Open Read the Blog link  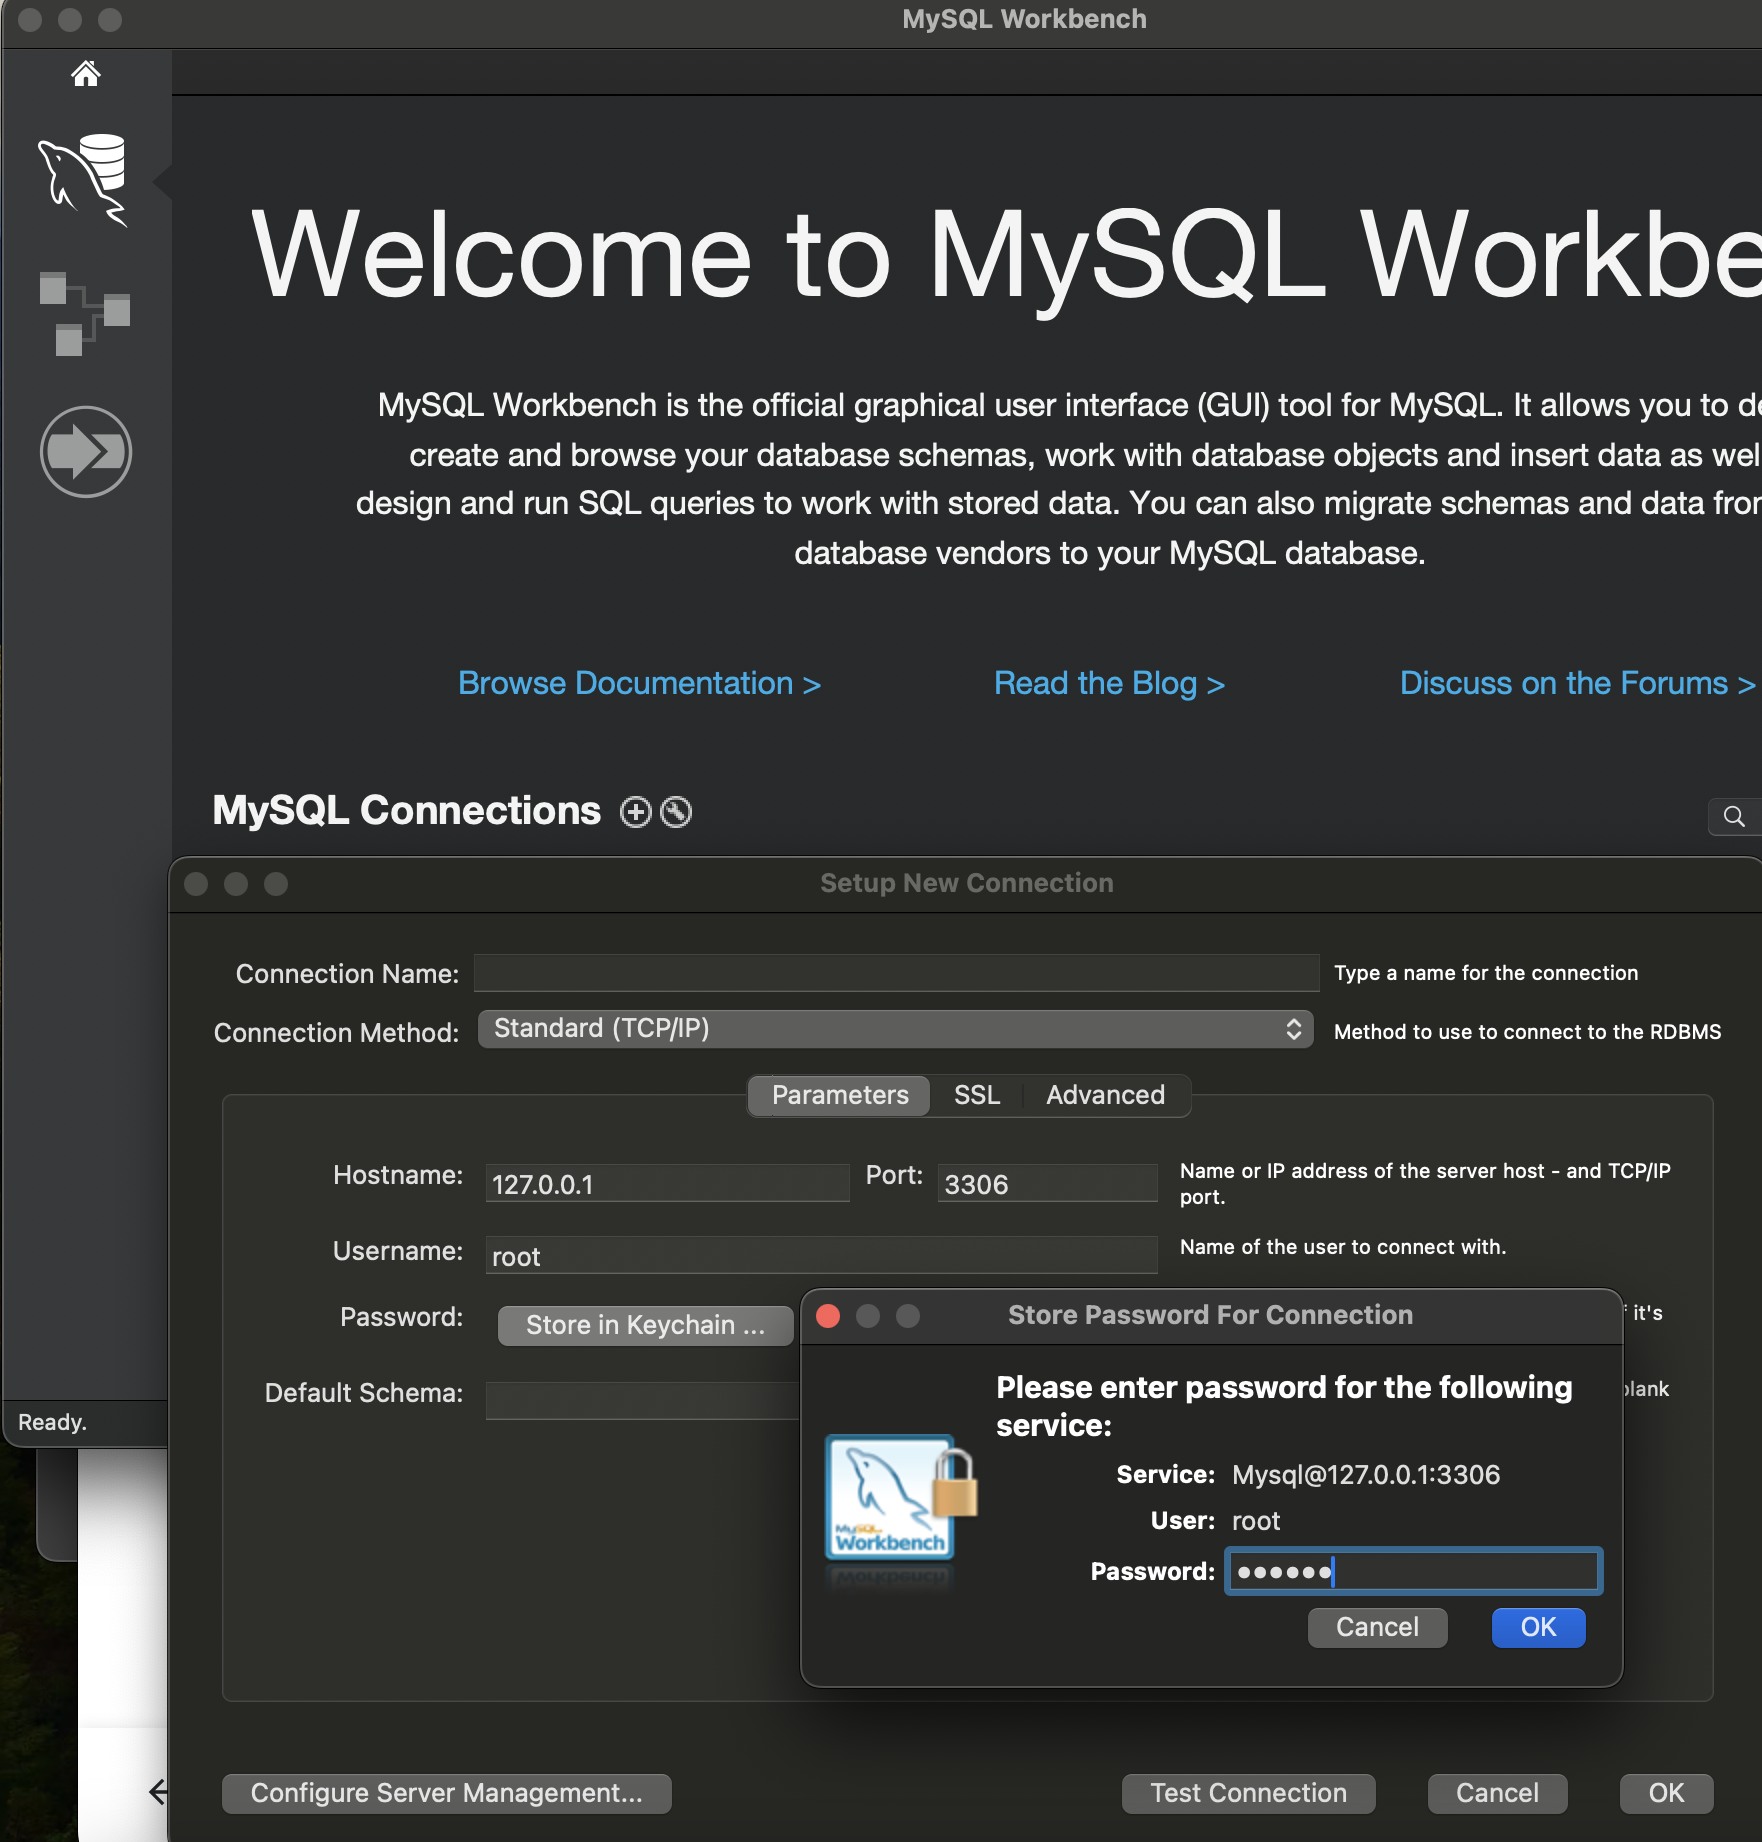[x=1109, y=684]
